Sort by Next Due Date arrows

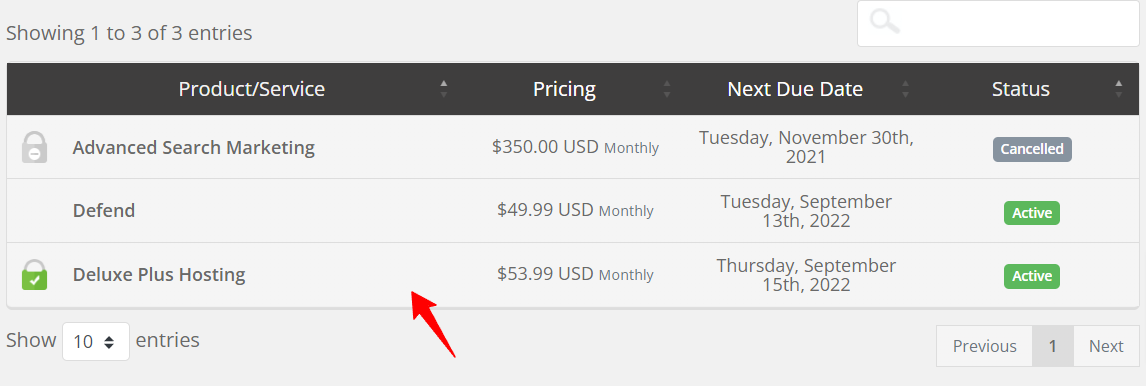(906, 89)
